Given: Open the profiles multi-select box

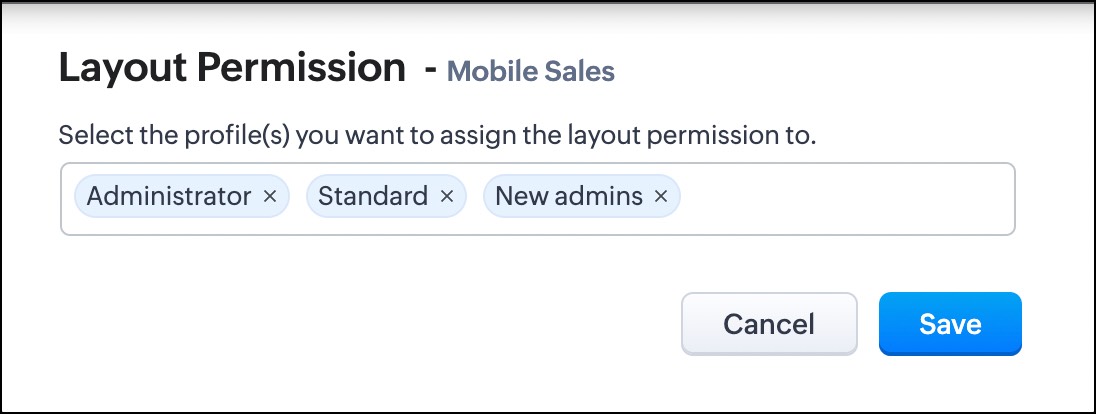Looking at the screenshot, I should pos(850,199).
